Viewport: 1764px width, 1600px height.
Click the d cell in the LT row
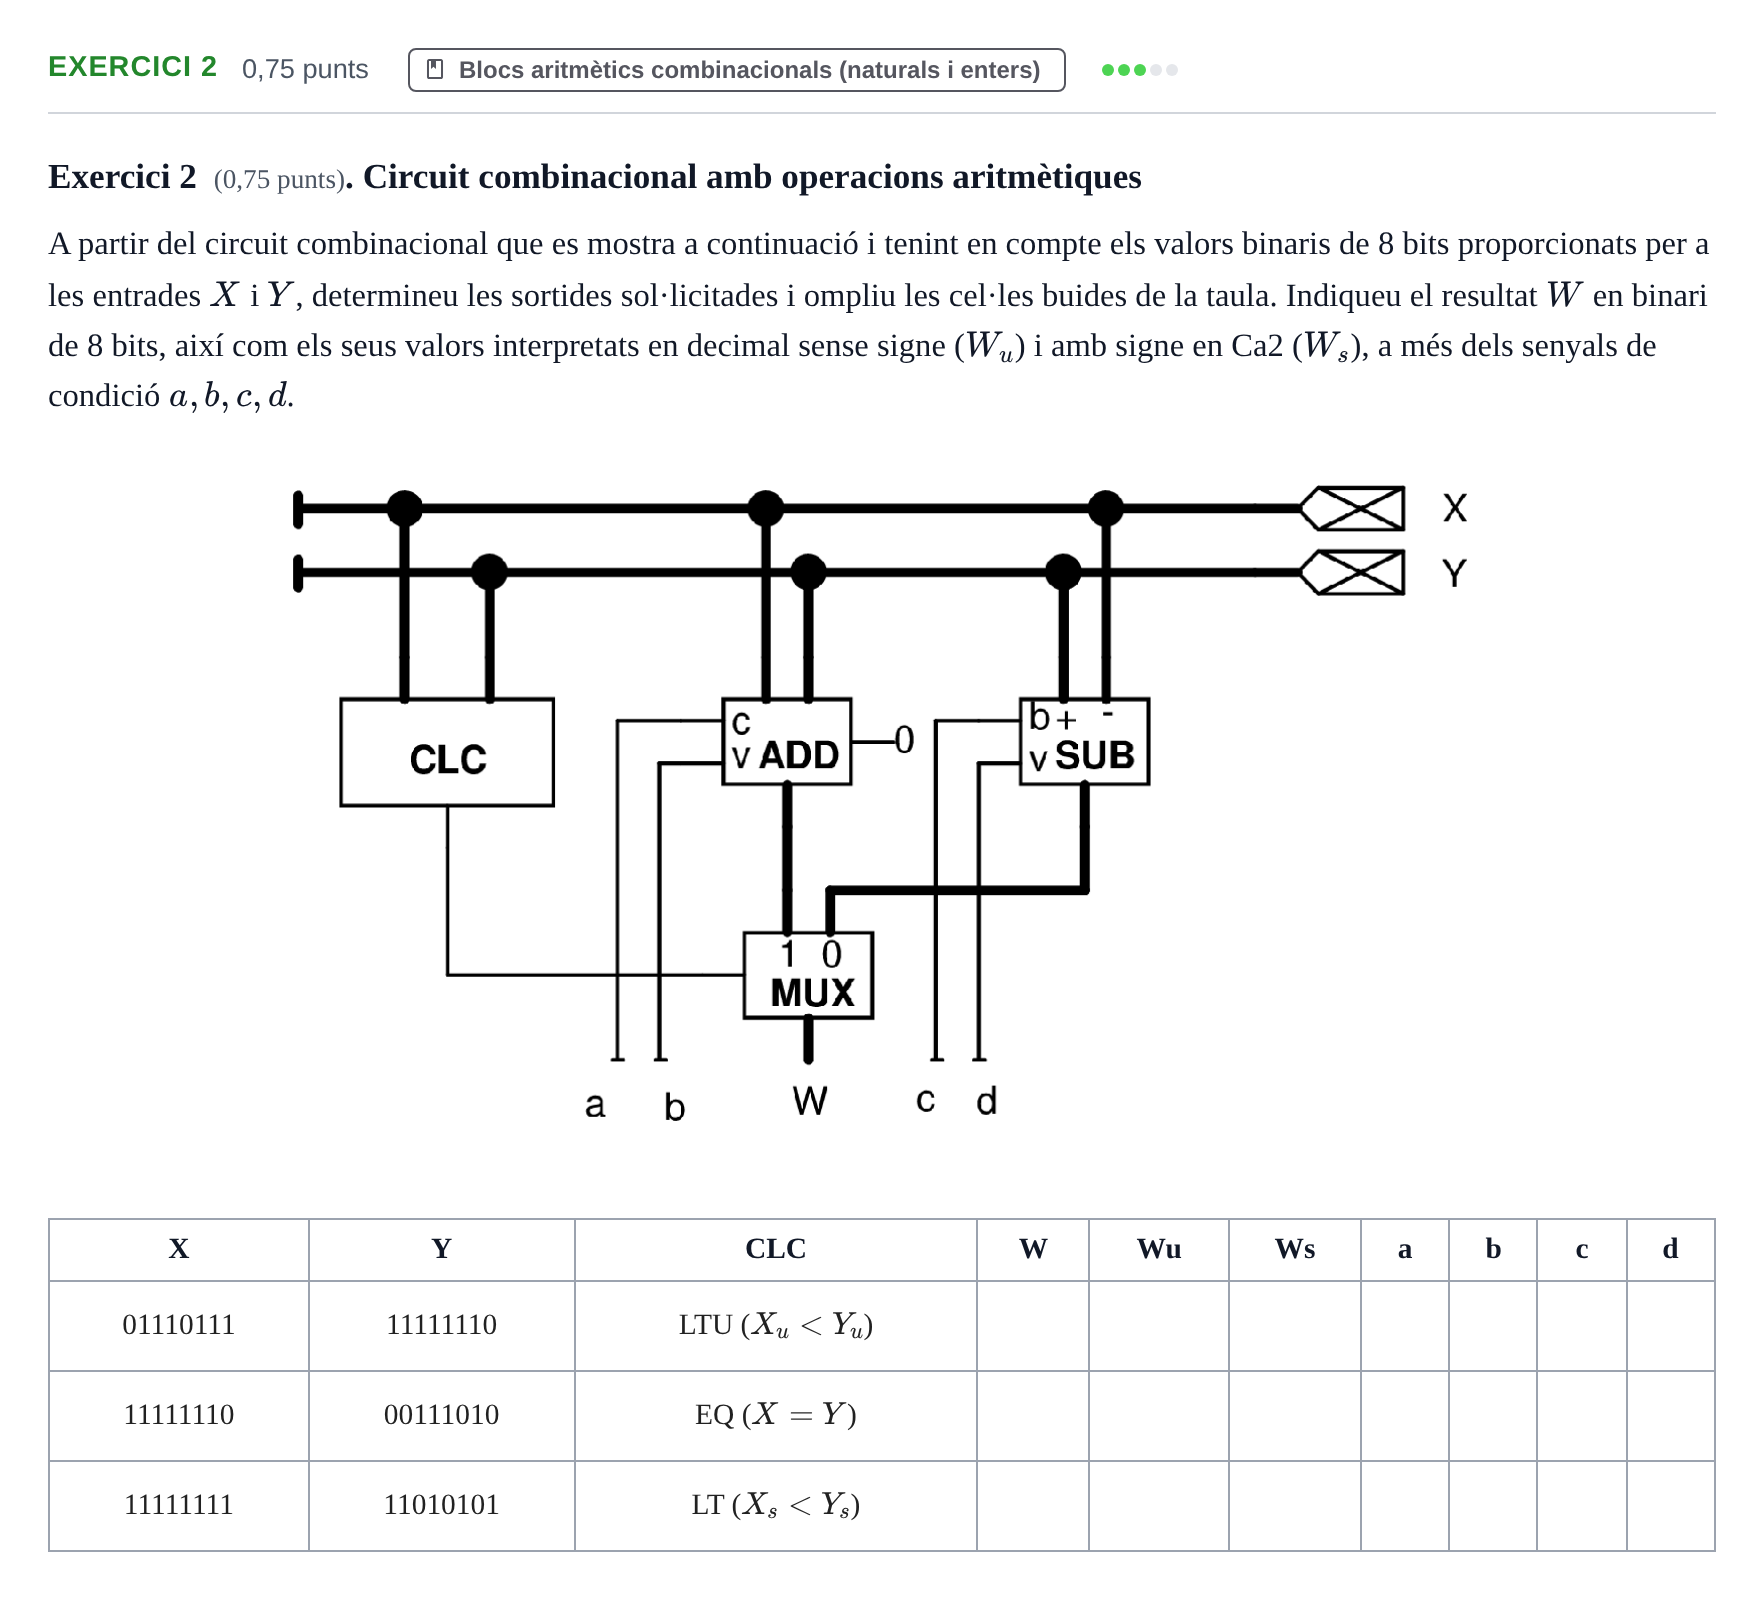[x=1671, y=1506]
